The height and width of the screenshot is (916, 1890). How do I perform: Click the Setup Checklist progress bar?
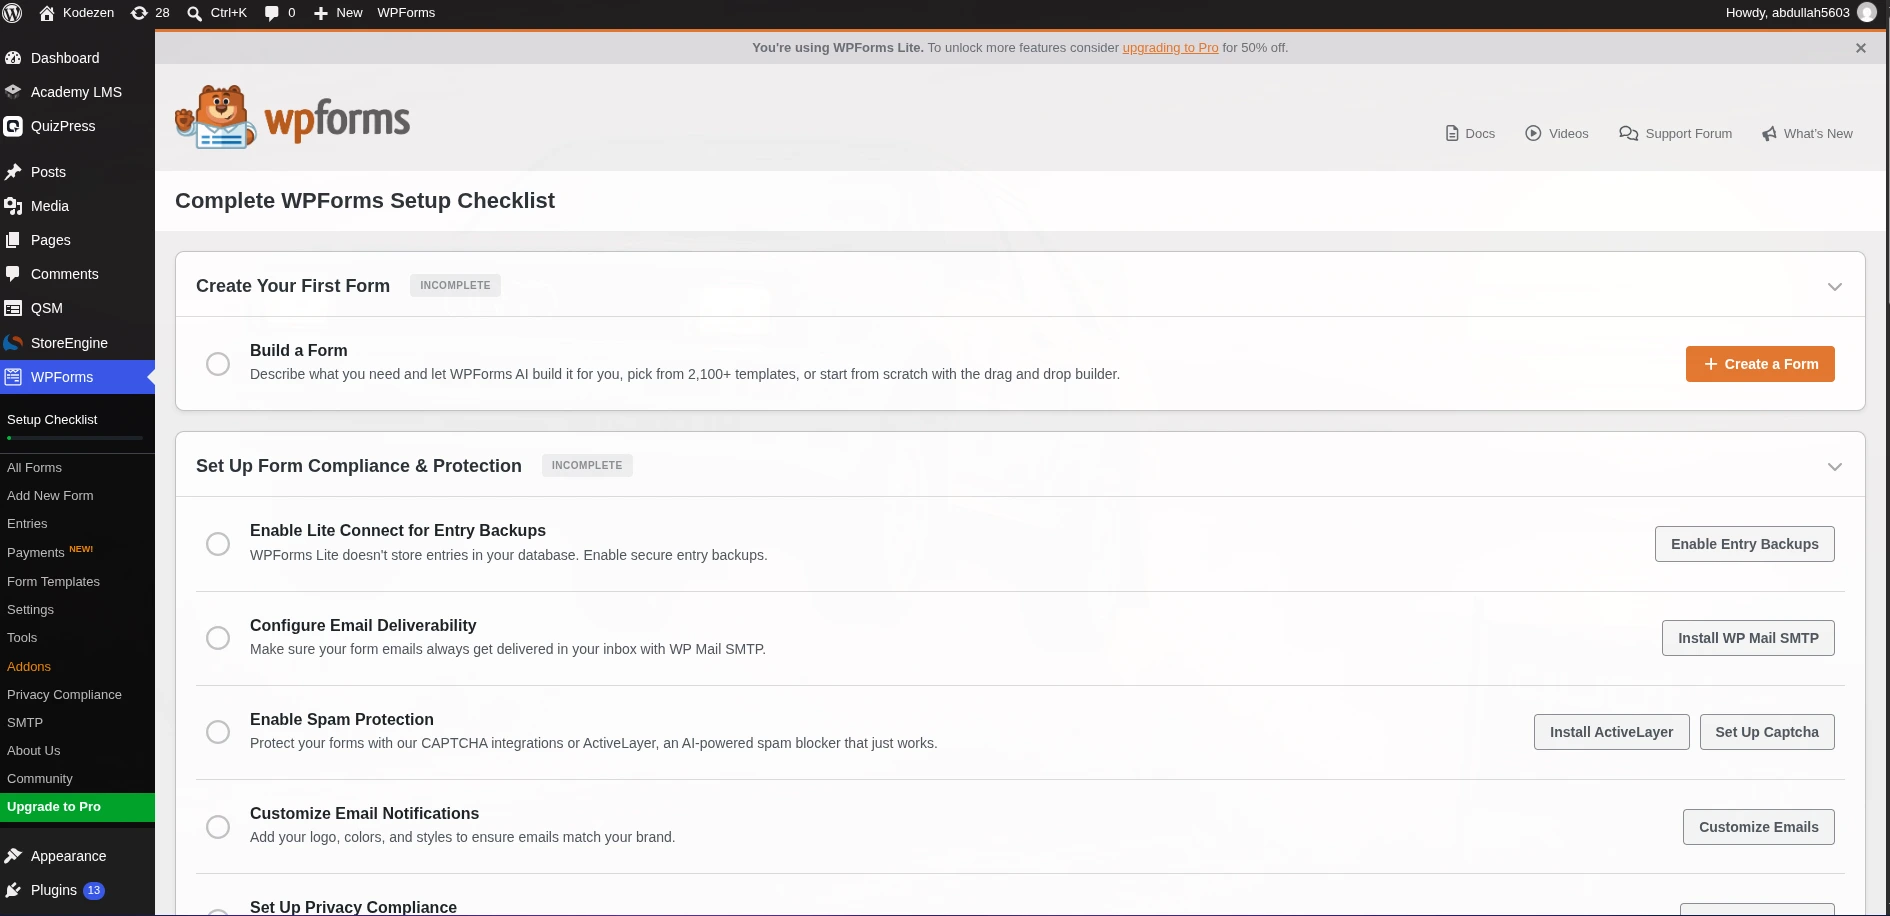pyautogui.click(x=75, y=438)
